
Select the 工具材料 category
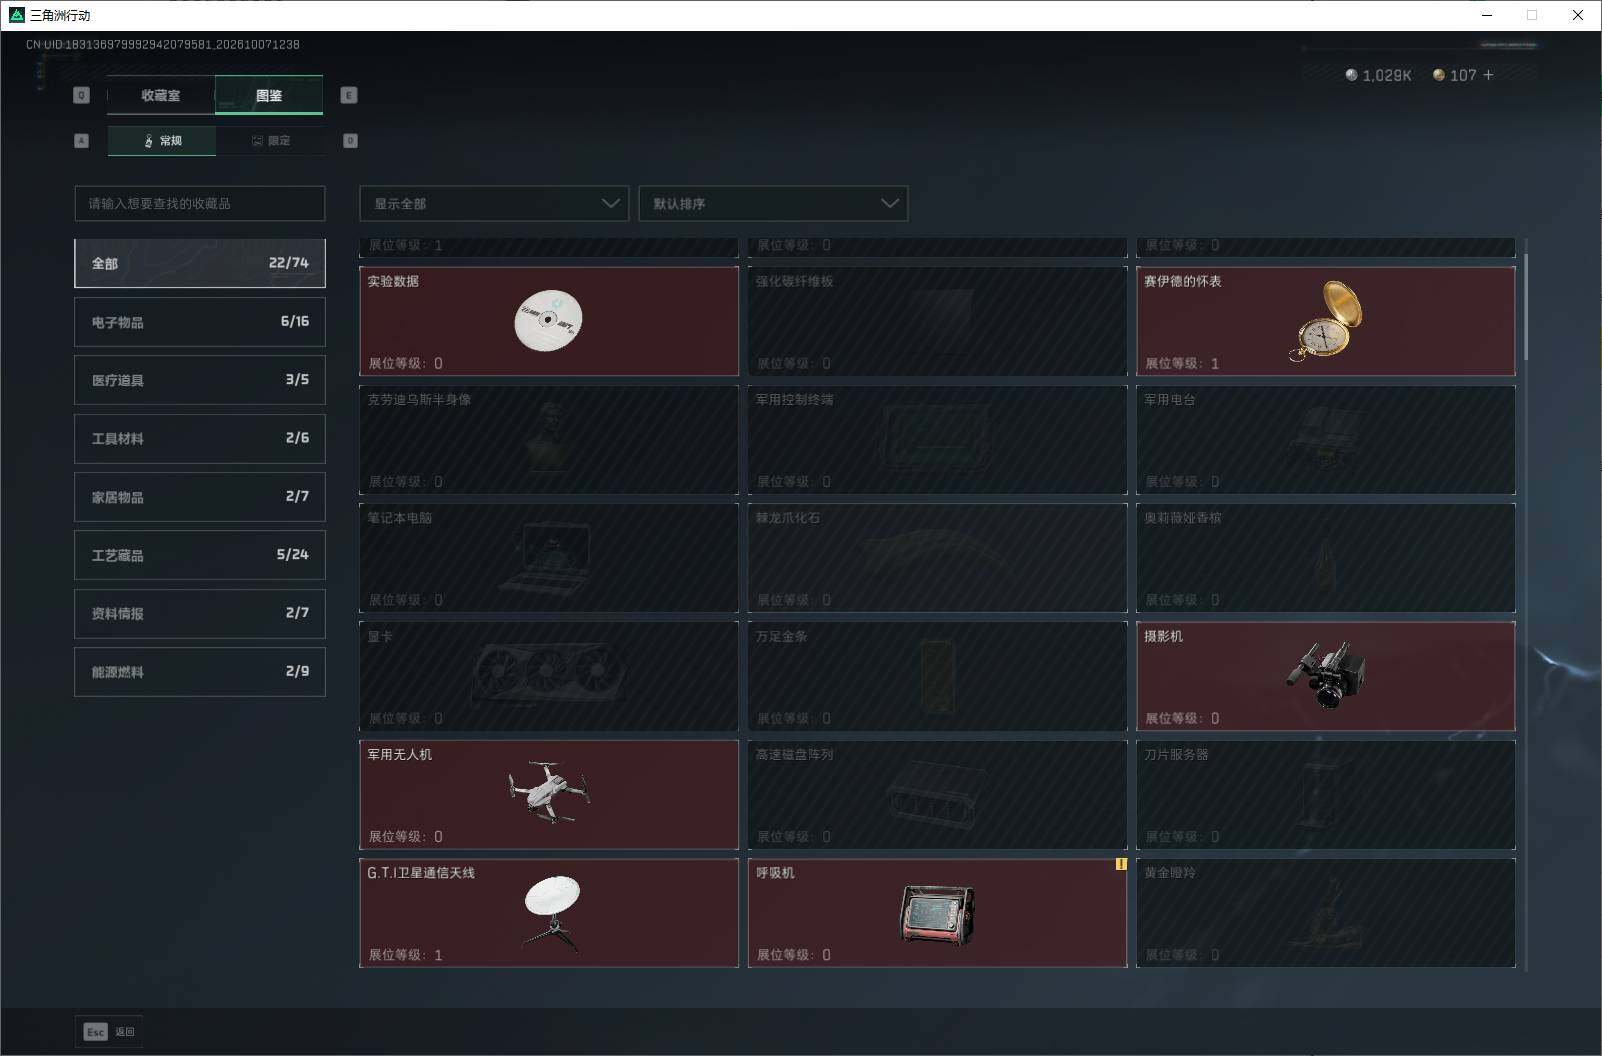coord(200,438)
